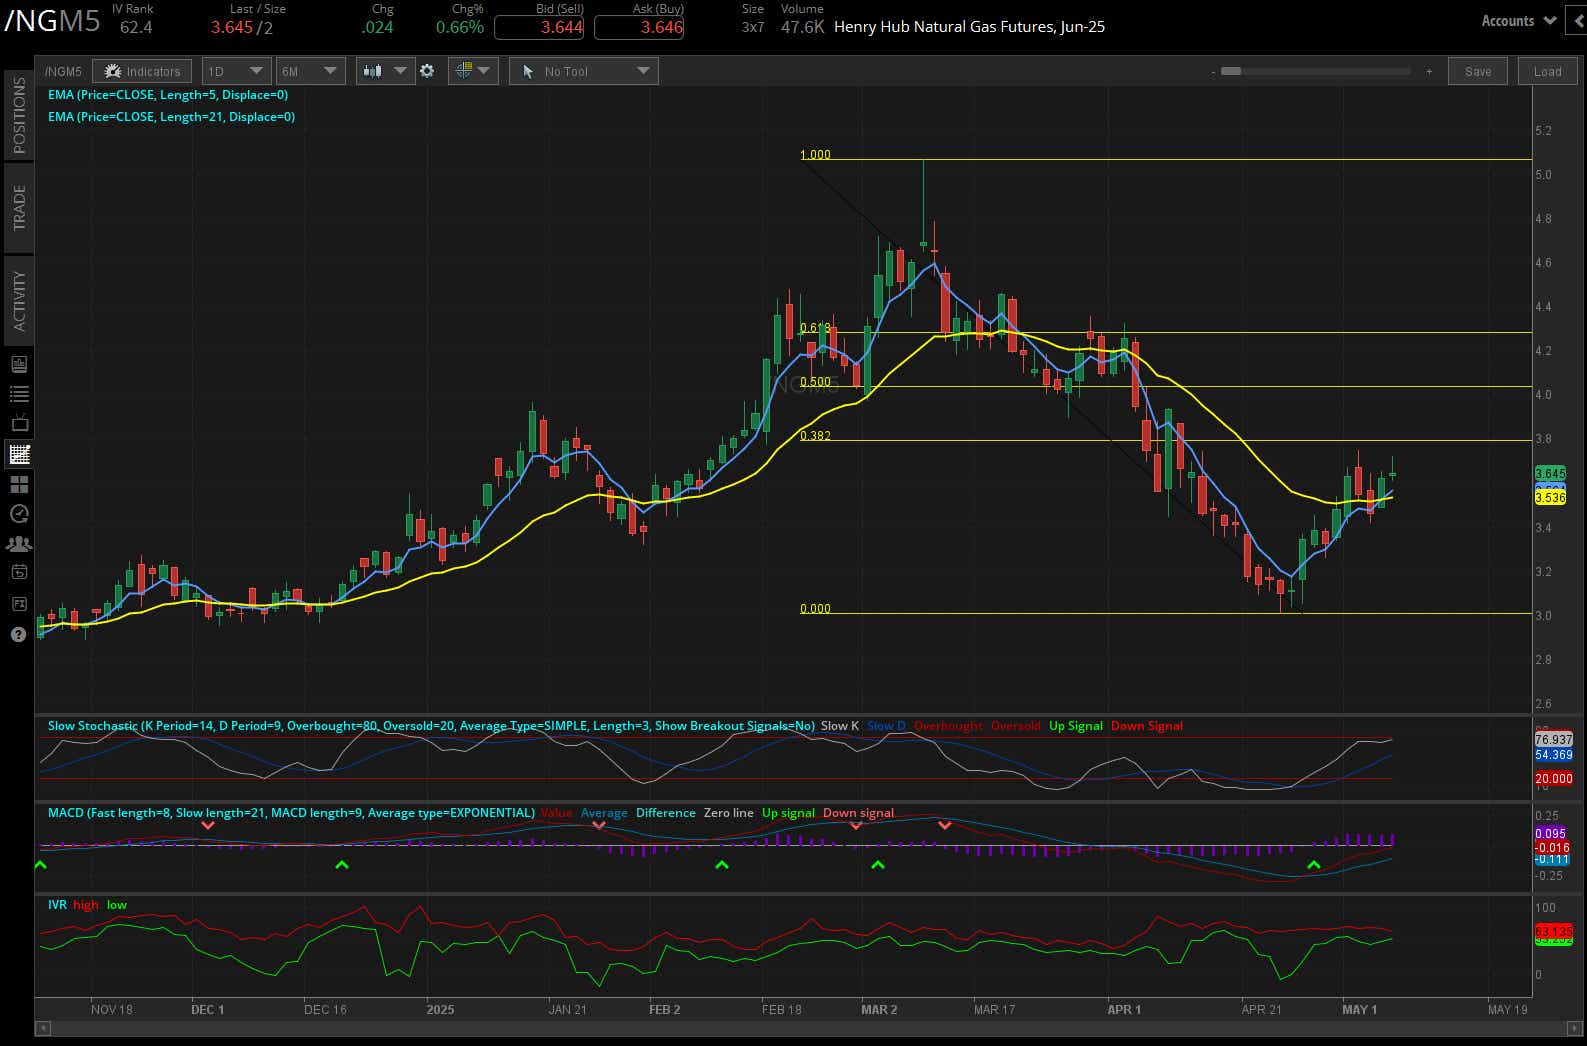Click the red 20.000 oversold value bubble
Viewport: 1587px width, 1046px height.
point(1553,778)
